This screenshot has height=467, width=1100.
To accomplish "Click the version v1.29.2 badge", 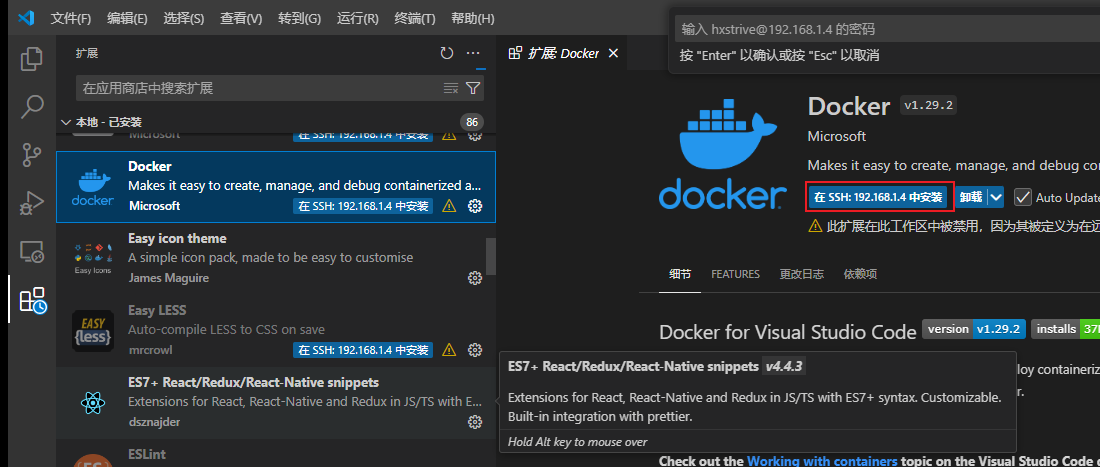I will (x=975, y=329).
